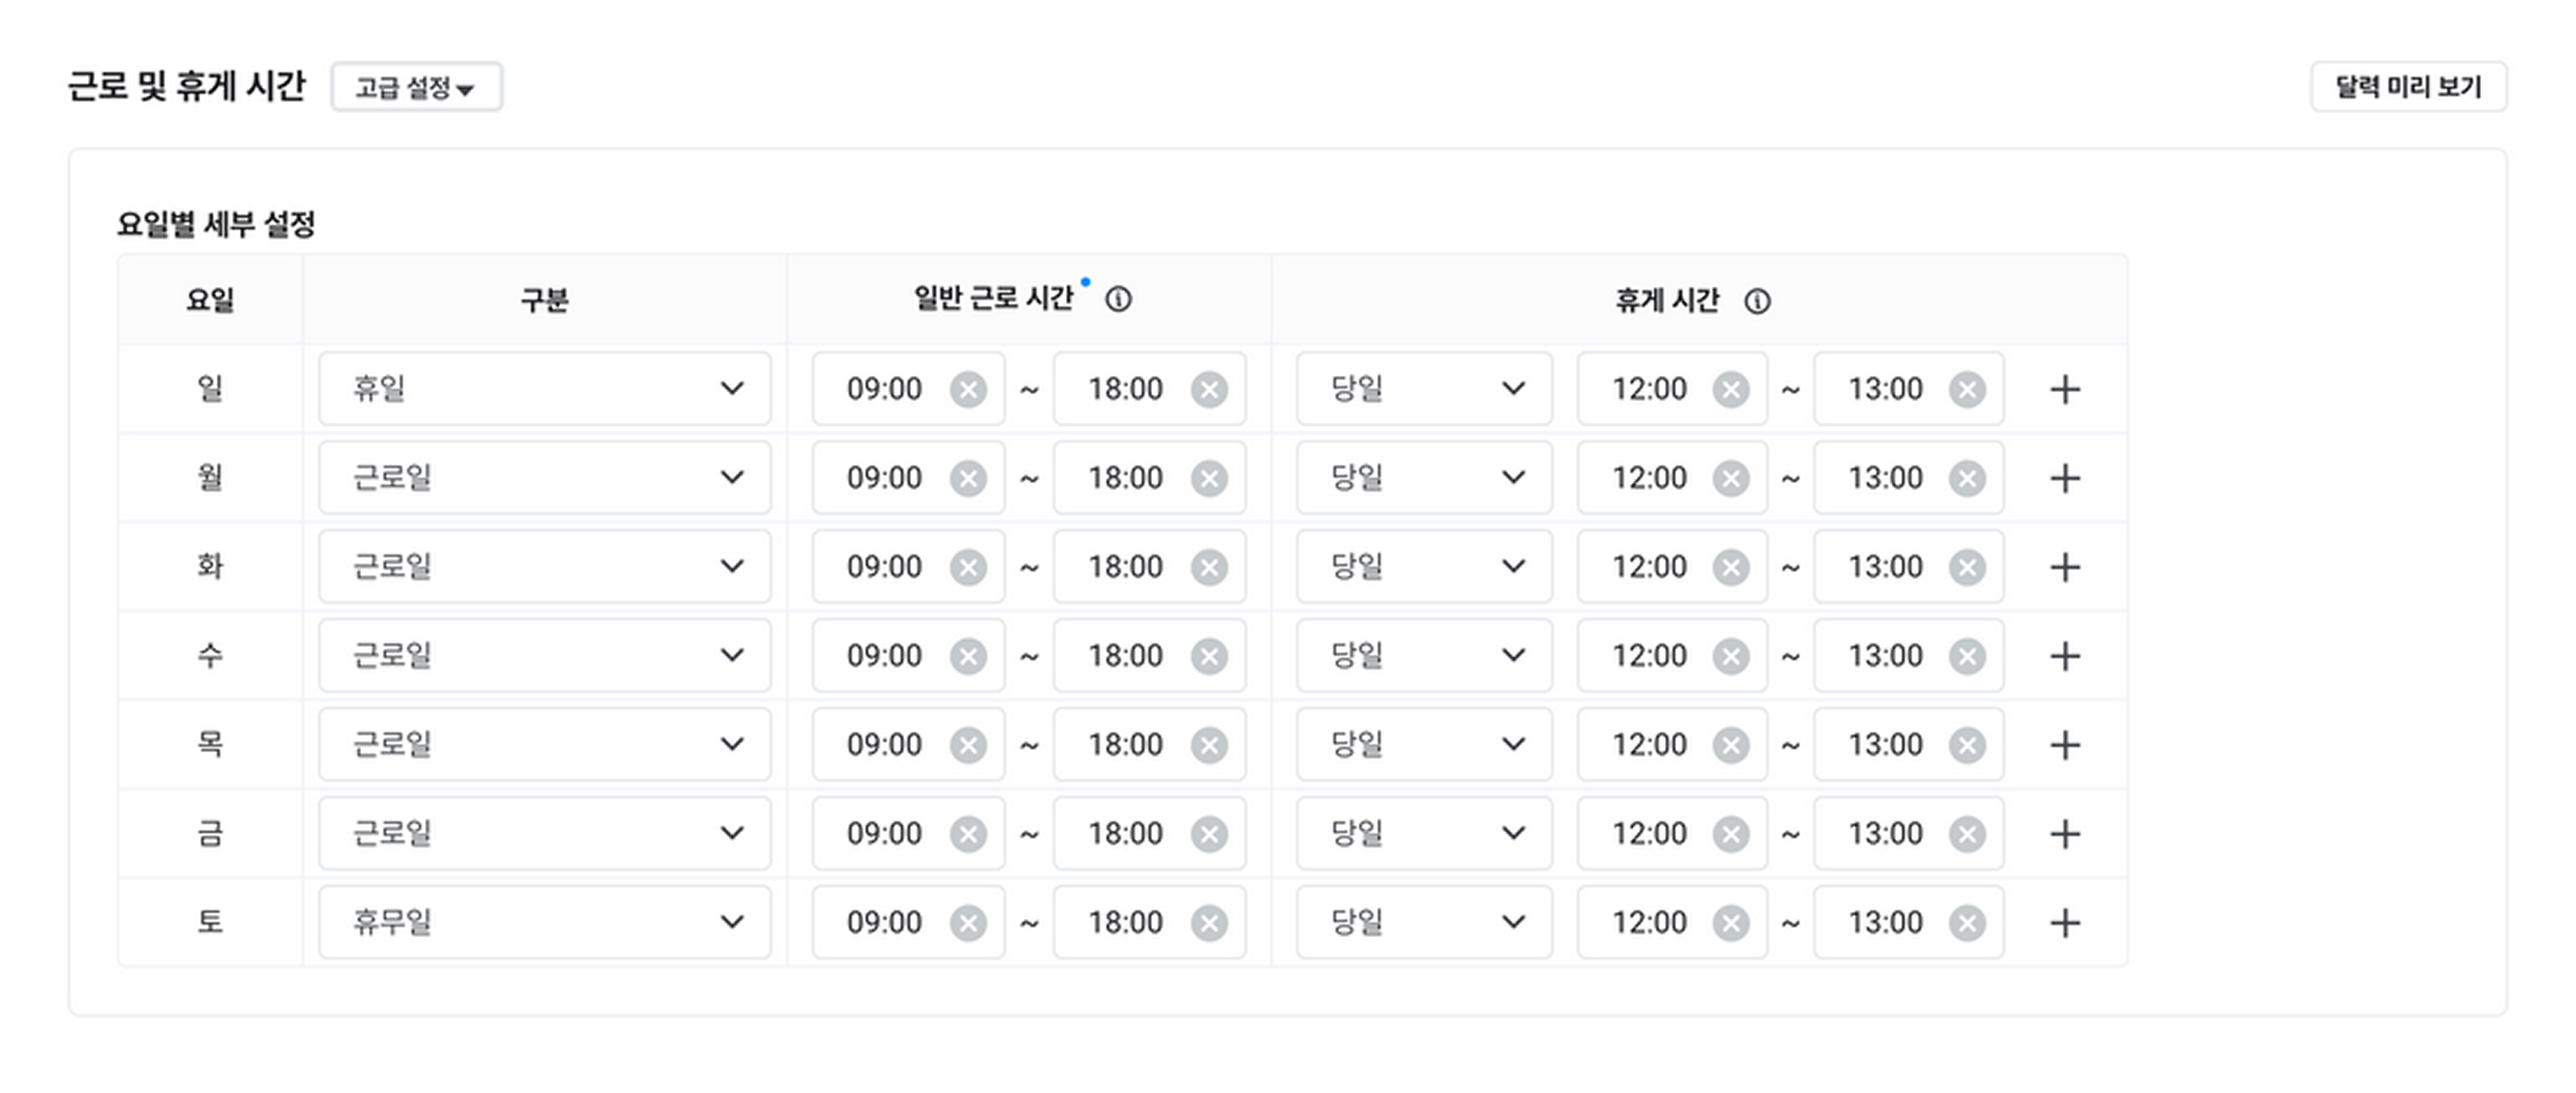2576x1093 pixels.
Task: Open the 휴무일 type dropdown for Saturday
Action: [x=545, y=922]
